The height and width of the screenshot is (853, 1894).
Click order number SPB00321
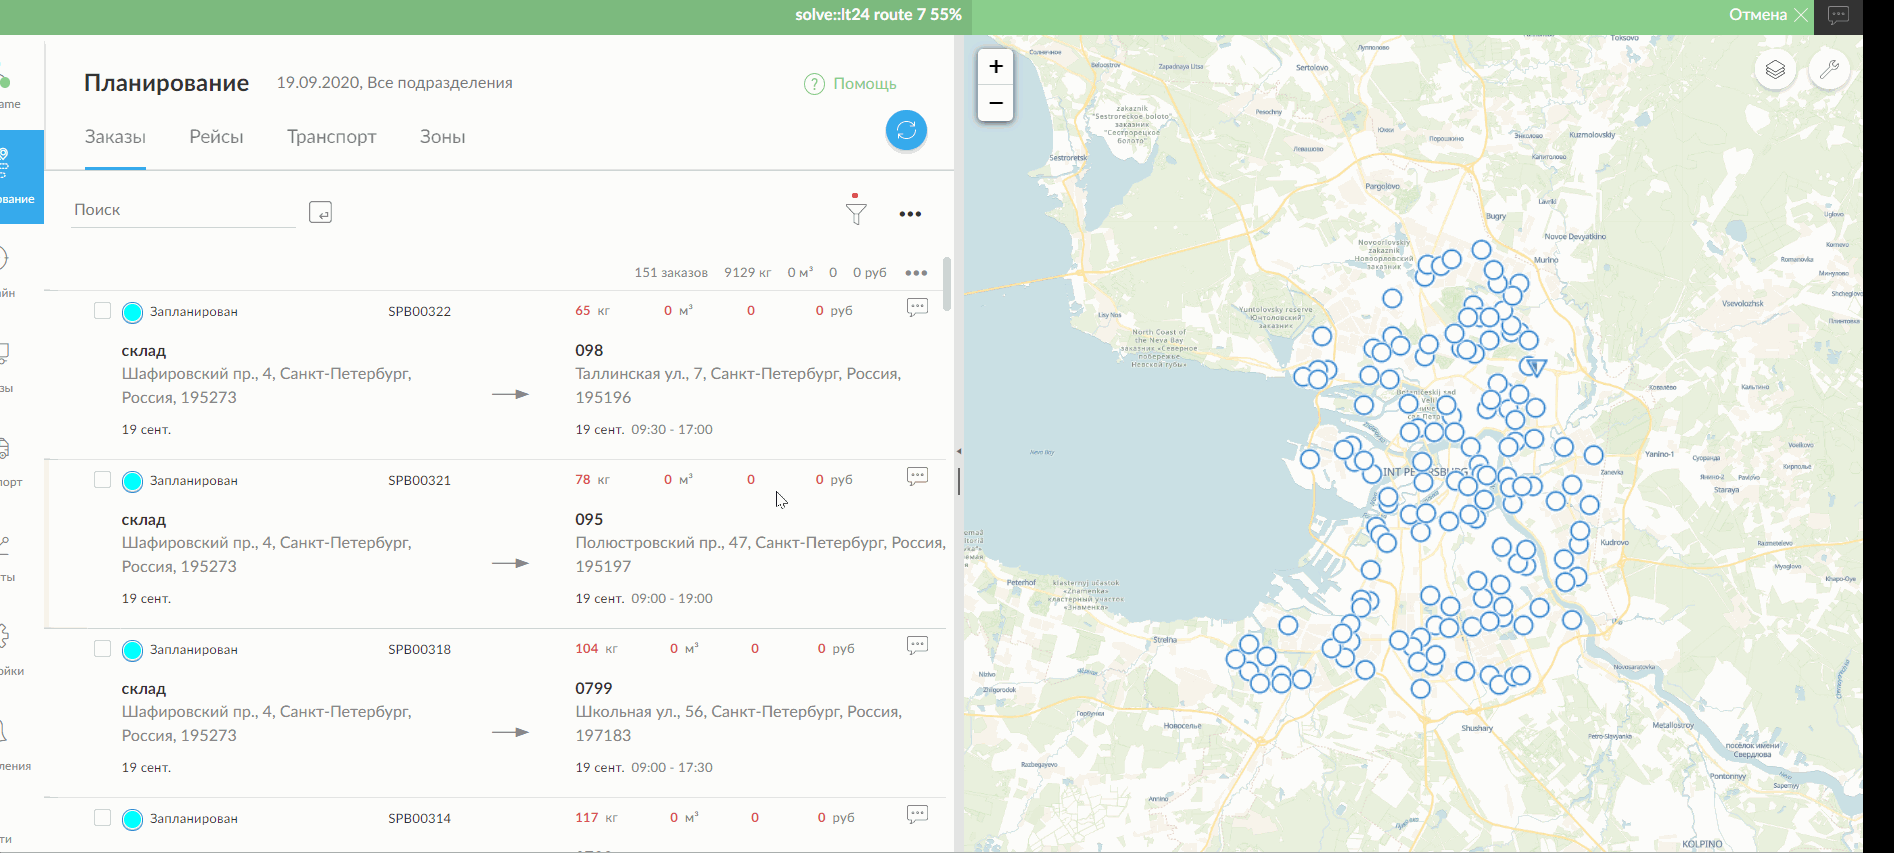420,480
